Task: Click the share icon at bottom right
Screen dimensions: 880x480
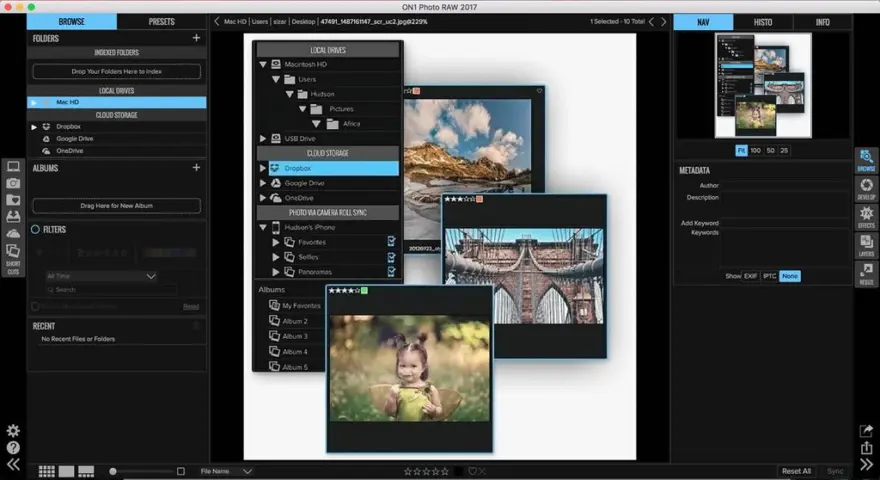Action: click(x=866, y=447)
